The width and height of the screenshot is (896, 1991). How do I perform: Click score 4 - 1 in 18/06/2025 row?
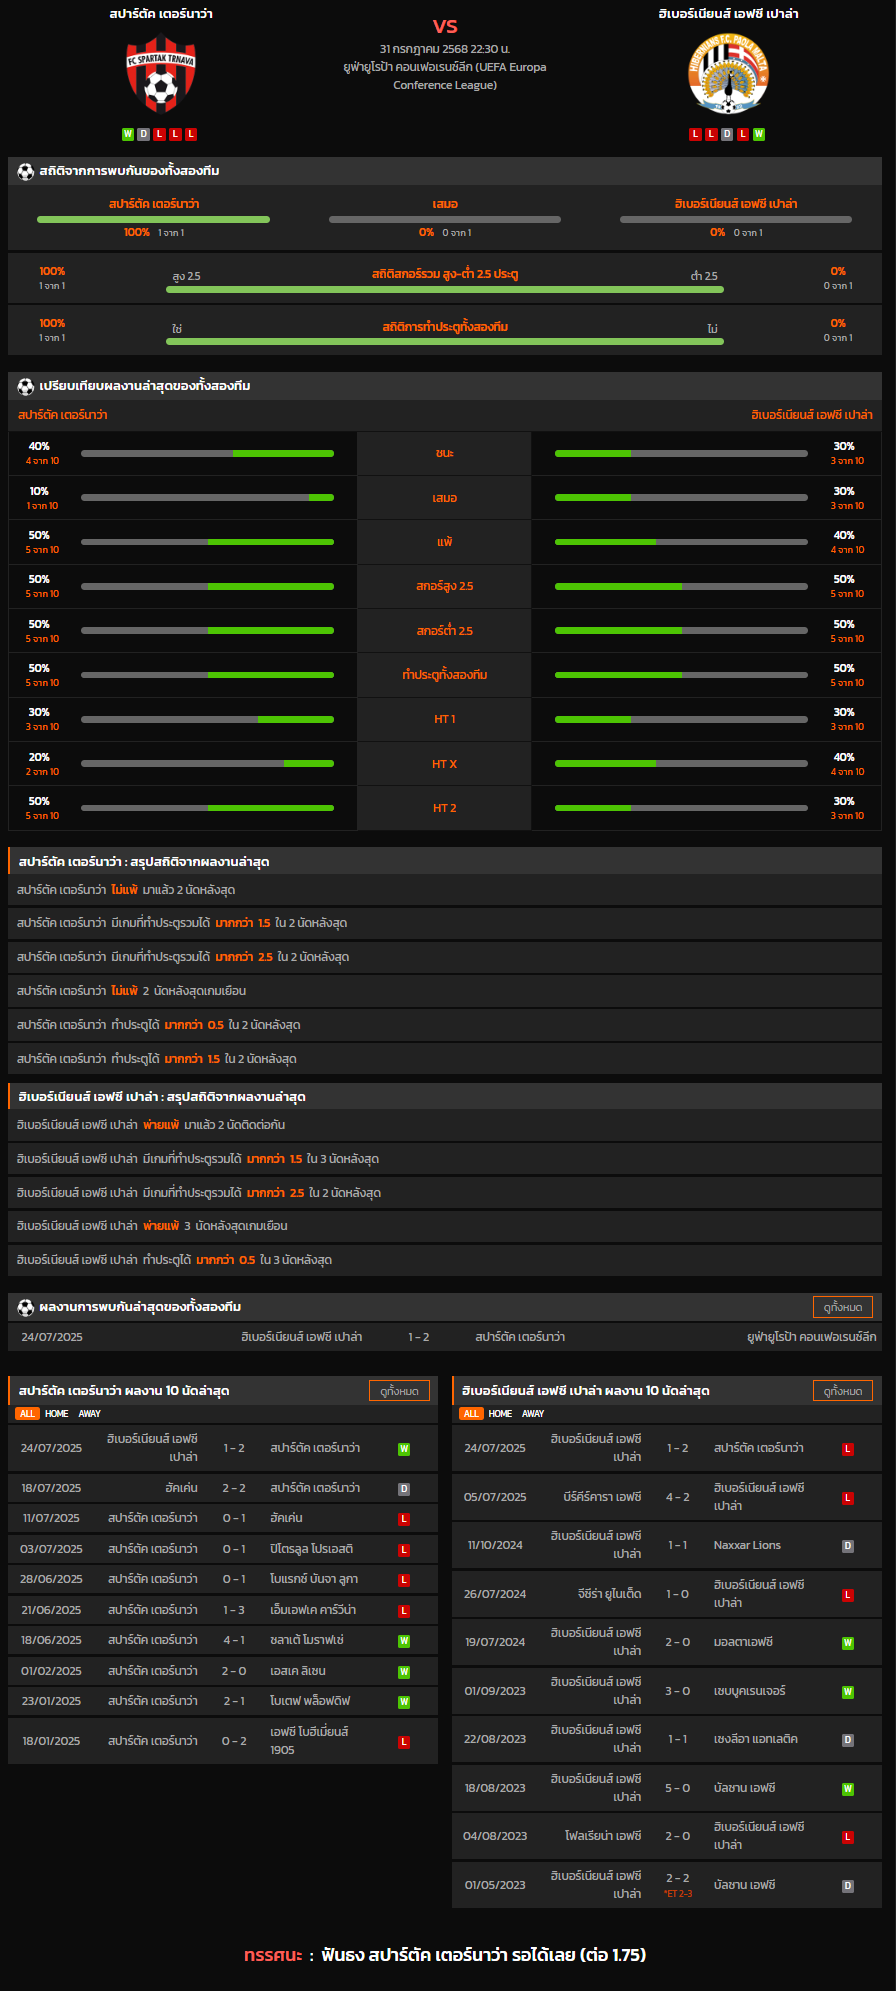click(x=234, y=1640)
